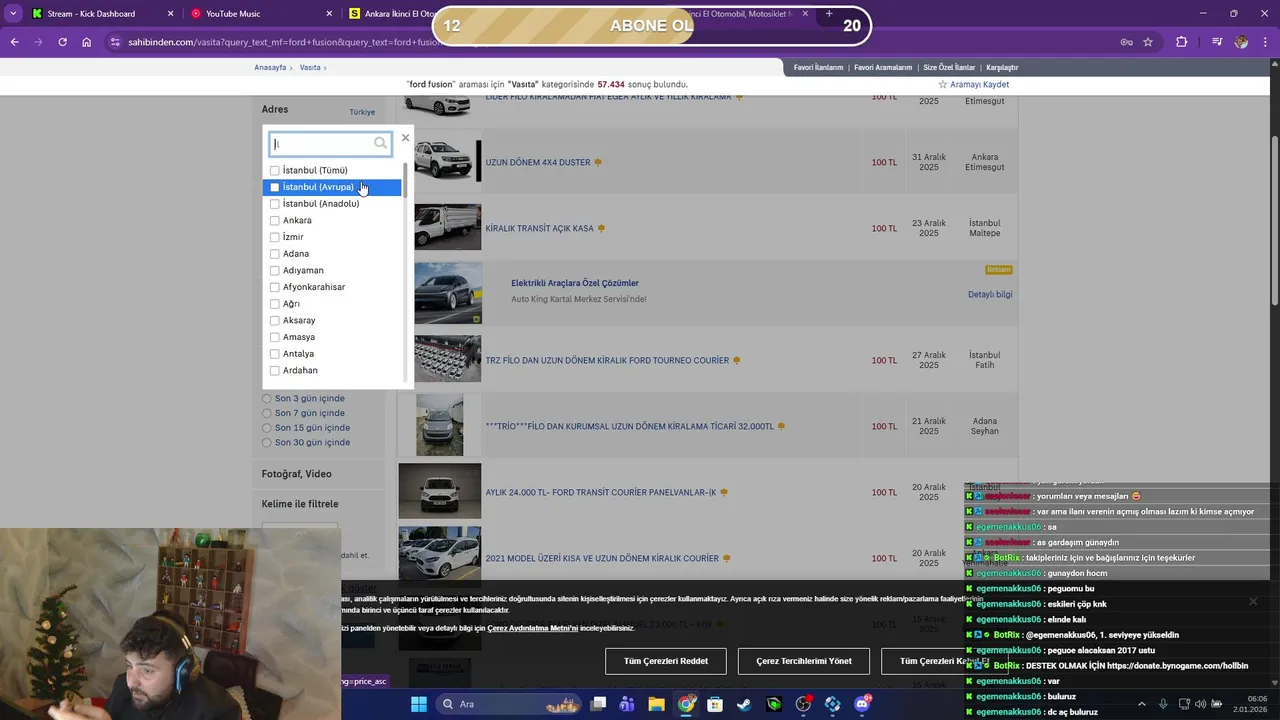The image size is (1280, 720).
Task: Click Detaylı bilgi on the ad
Action: click(990, 294)
